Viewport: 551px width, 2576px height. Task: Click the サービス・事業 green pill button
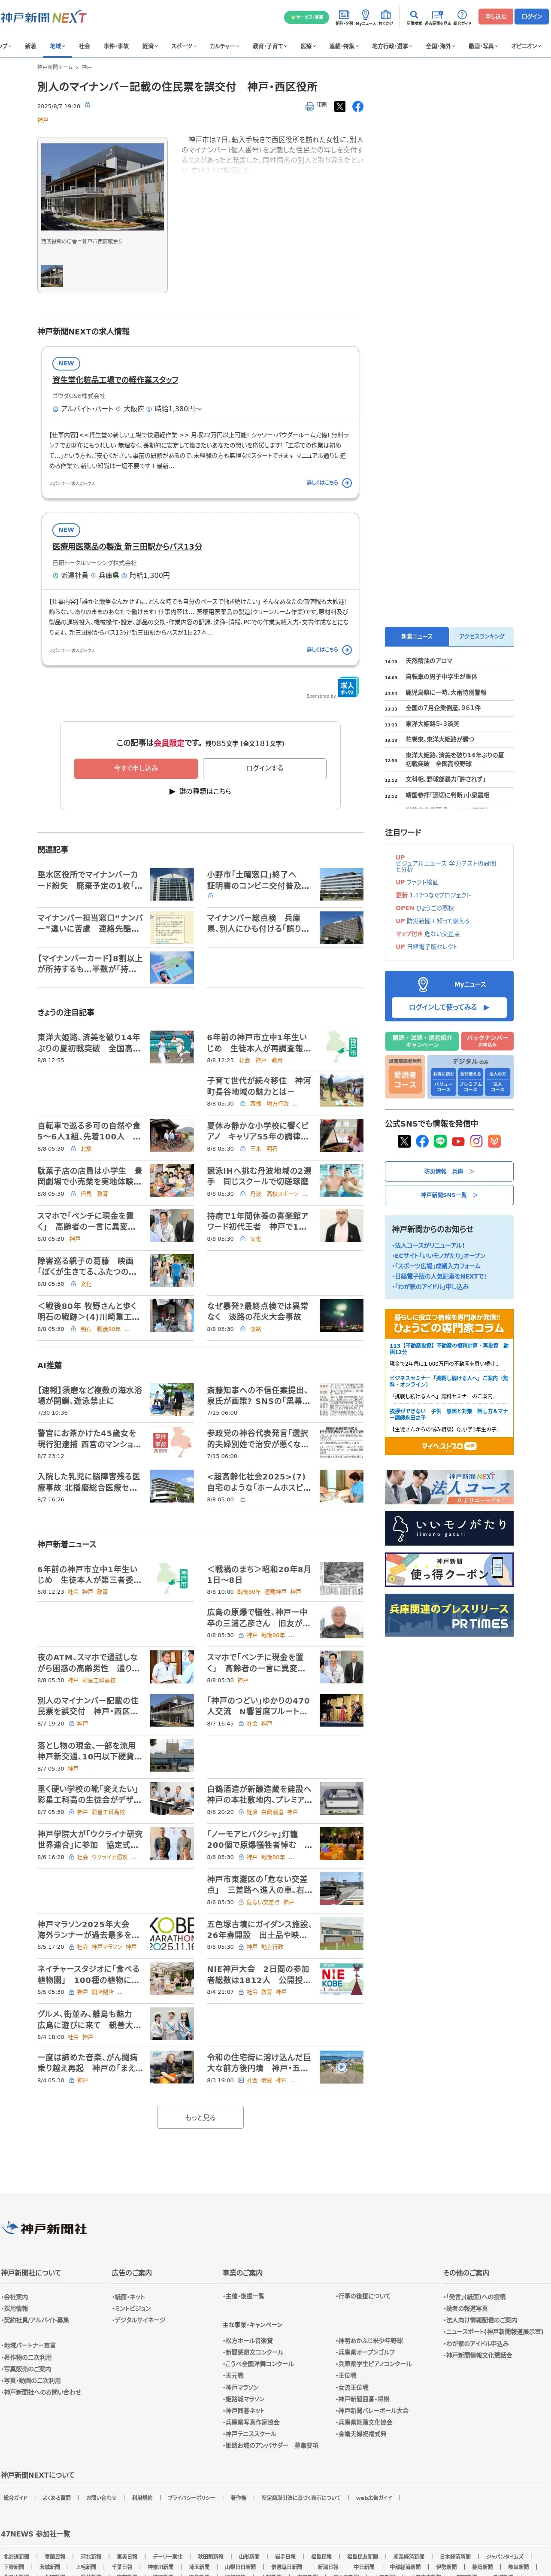[307, 17]
